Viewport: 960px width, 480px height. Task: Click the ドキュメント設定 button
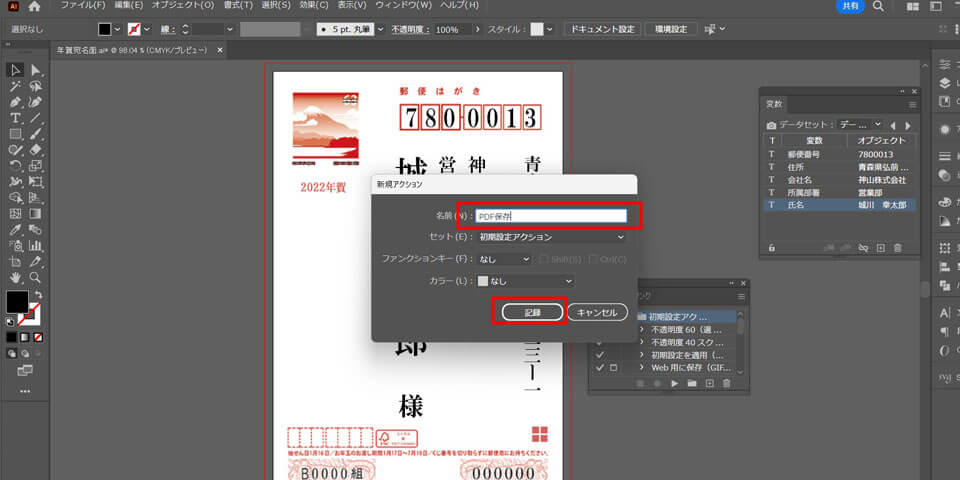pos(602,29)
